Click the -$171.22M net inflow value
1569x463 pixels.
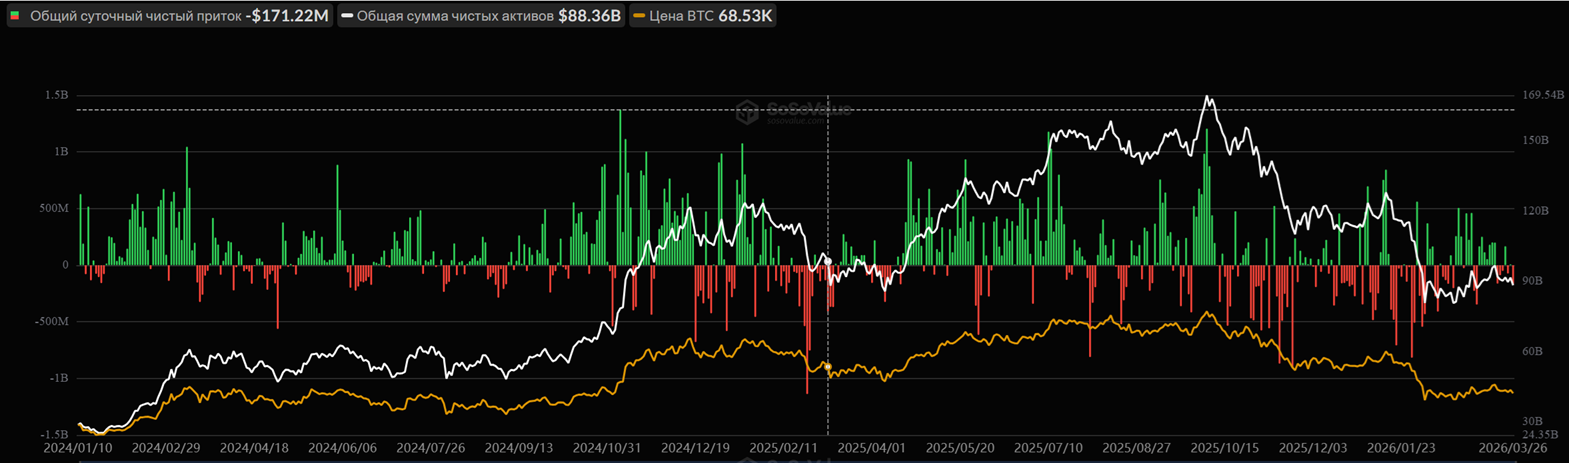[x=287, y=16]
